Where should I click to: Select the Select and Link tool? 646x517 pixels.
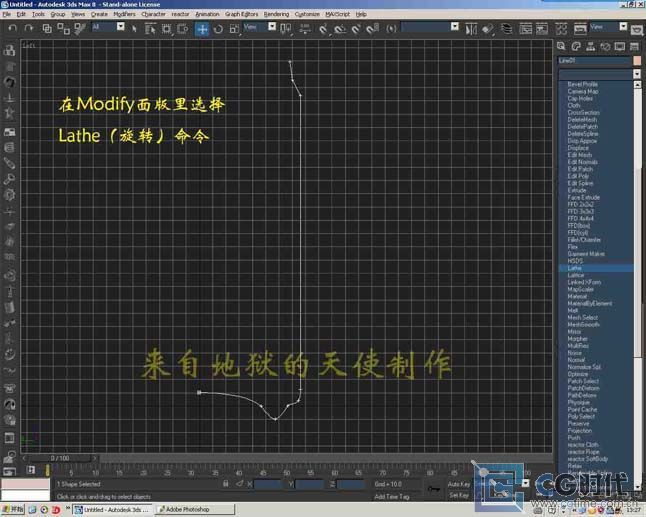[x=47, y=28]
